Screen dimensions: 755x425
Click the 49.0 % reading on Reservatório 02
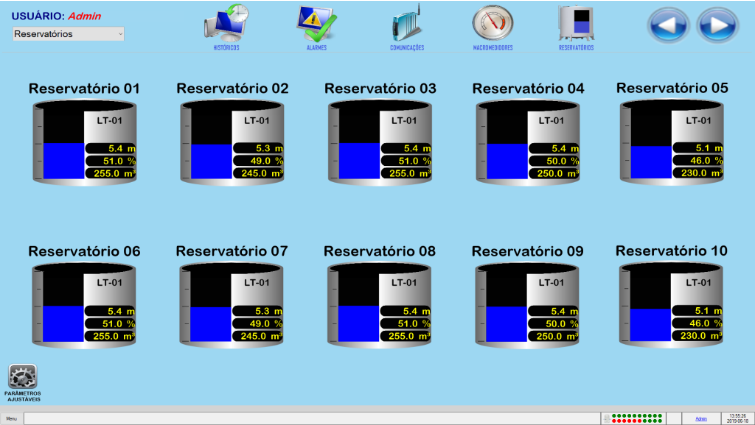262,160
